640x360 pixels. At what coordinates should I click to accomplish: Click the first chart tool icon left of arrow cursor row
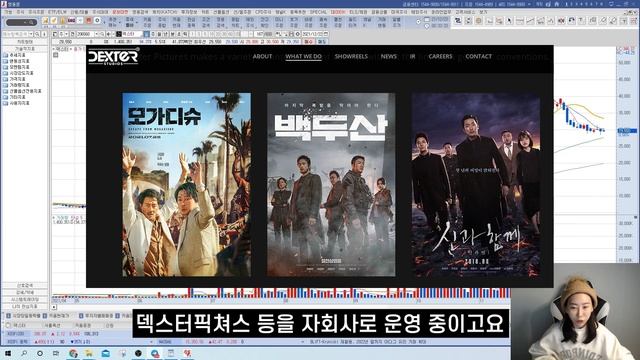tap(458, 20)
